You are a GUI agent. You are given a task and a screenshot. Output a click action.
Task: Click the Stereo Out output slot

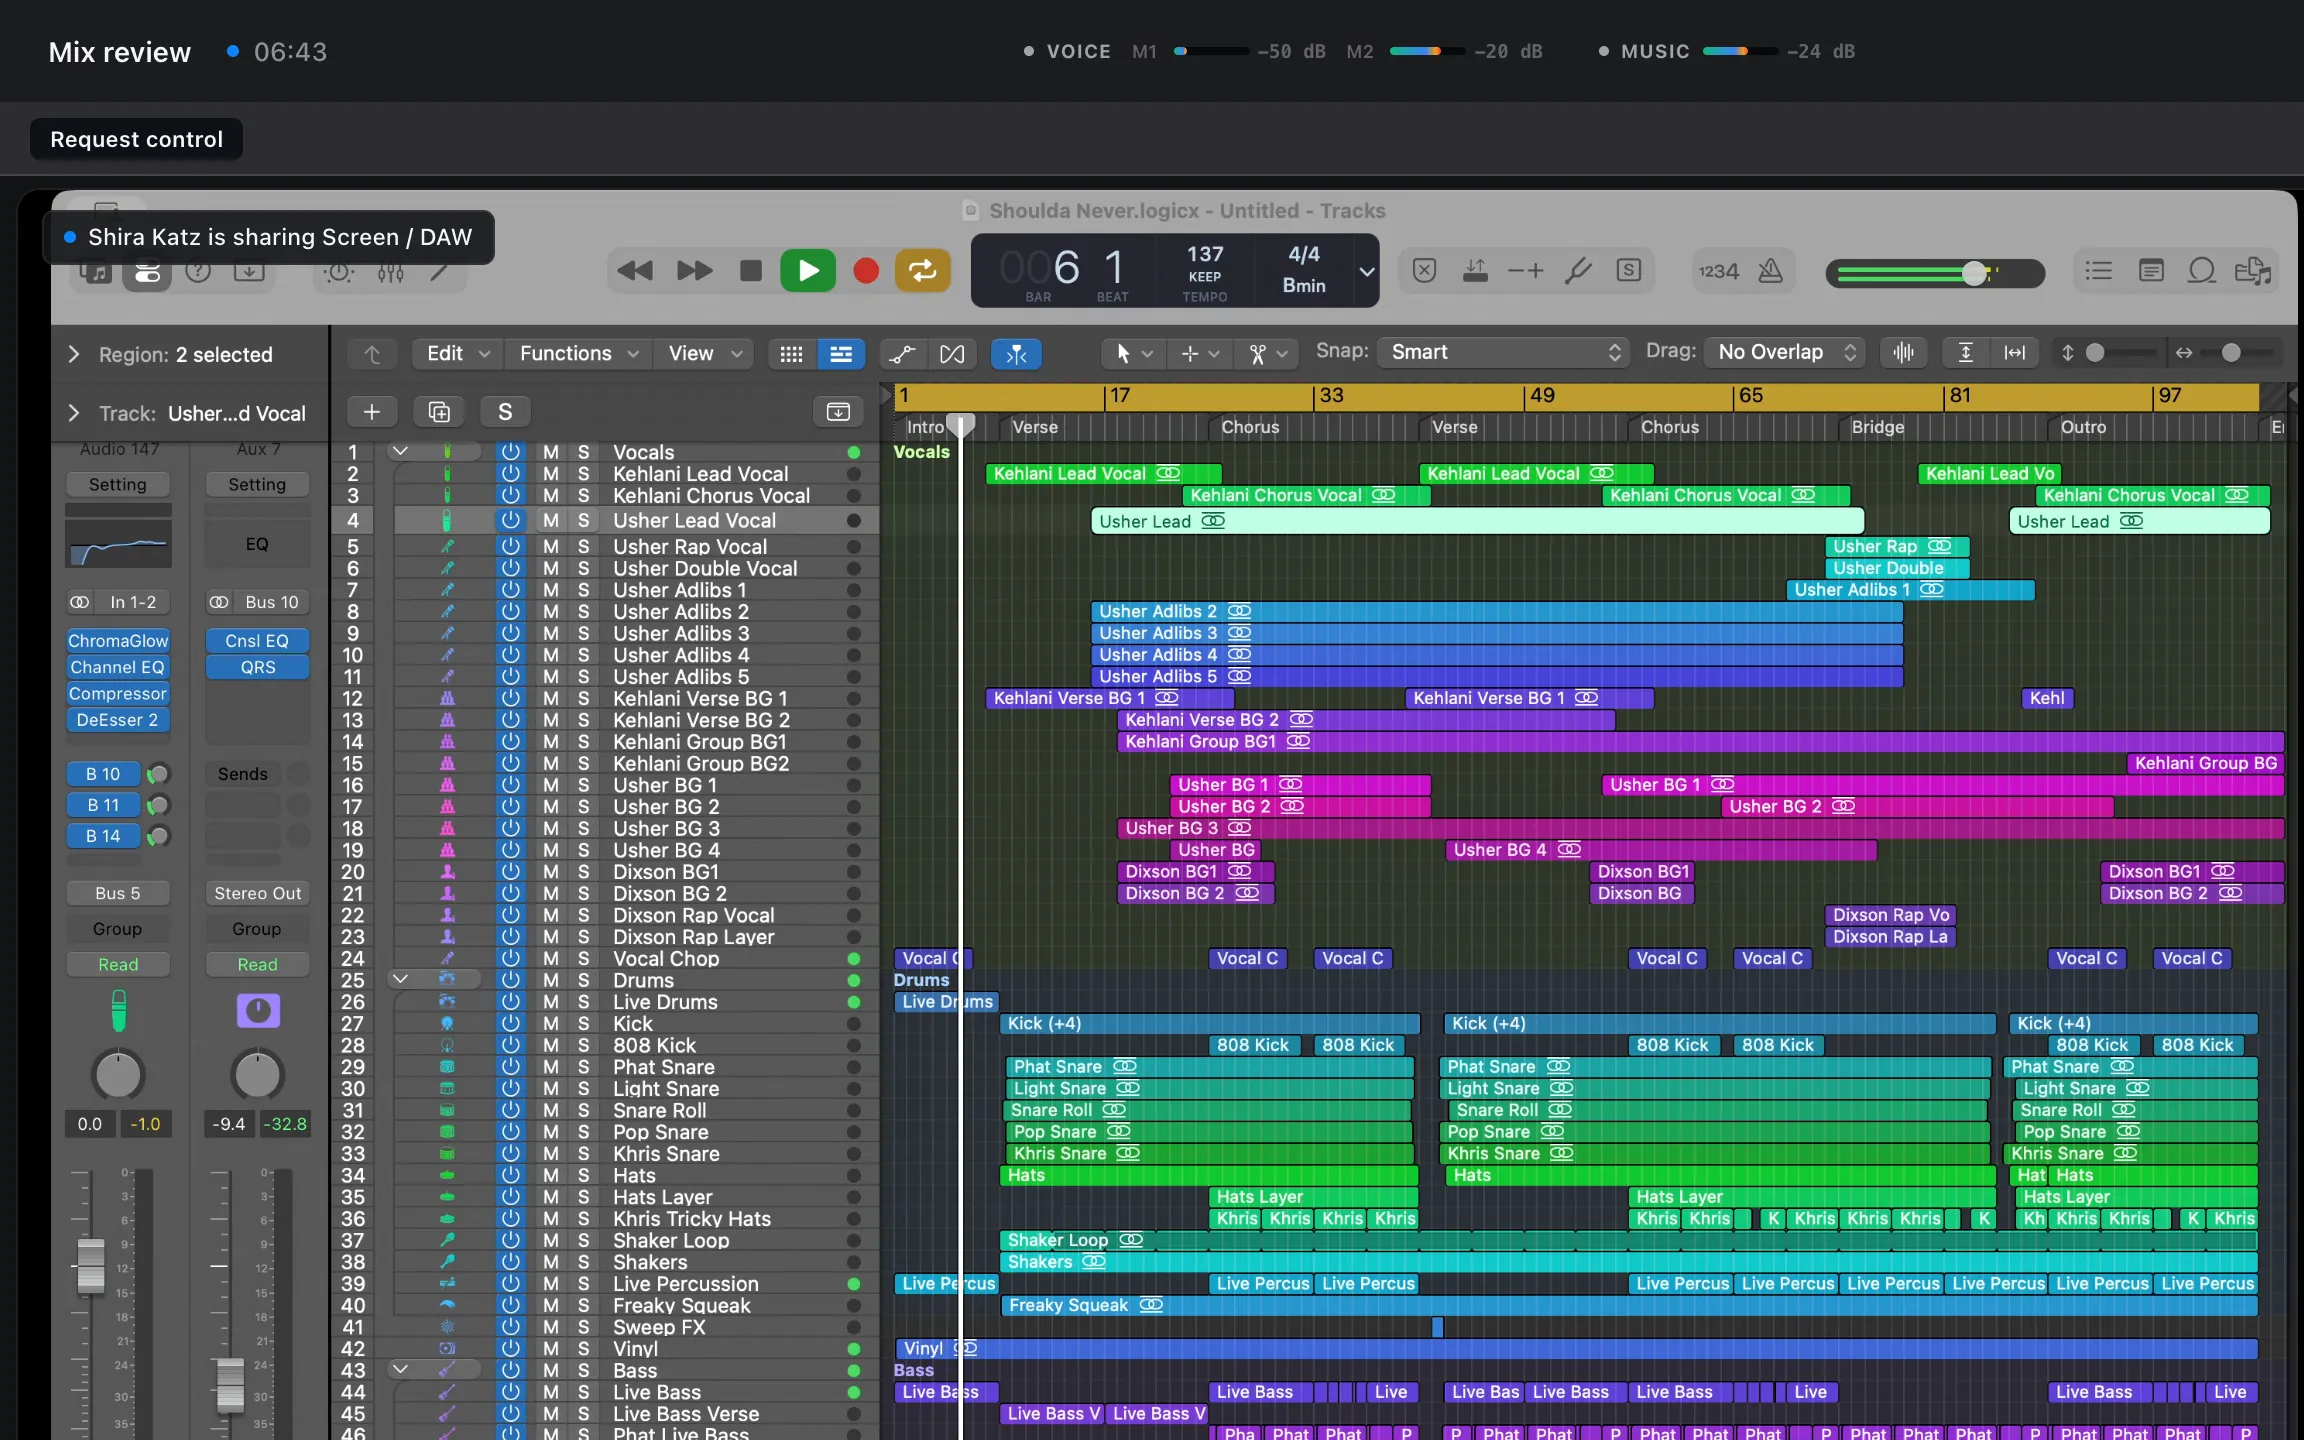point(257,893)
